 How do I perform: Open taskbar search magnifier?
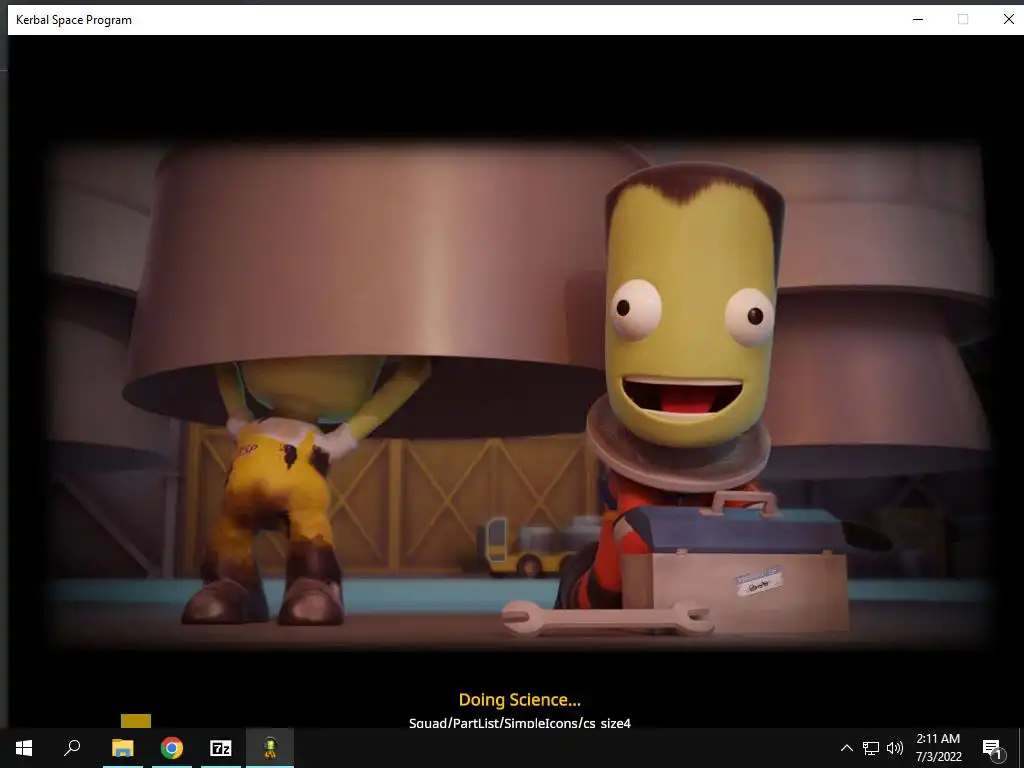pos(72,748)
